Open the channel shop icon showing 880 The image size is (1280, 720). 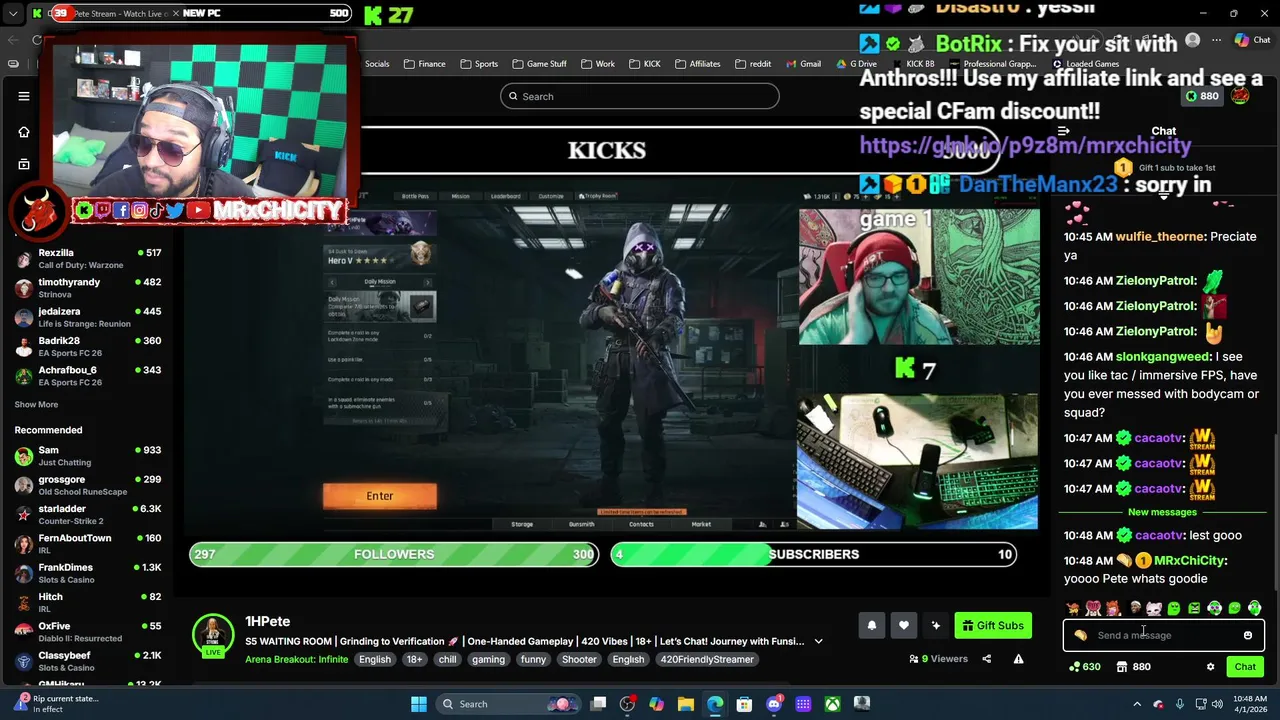(x=1133, y=667)
